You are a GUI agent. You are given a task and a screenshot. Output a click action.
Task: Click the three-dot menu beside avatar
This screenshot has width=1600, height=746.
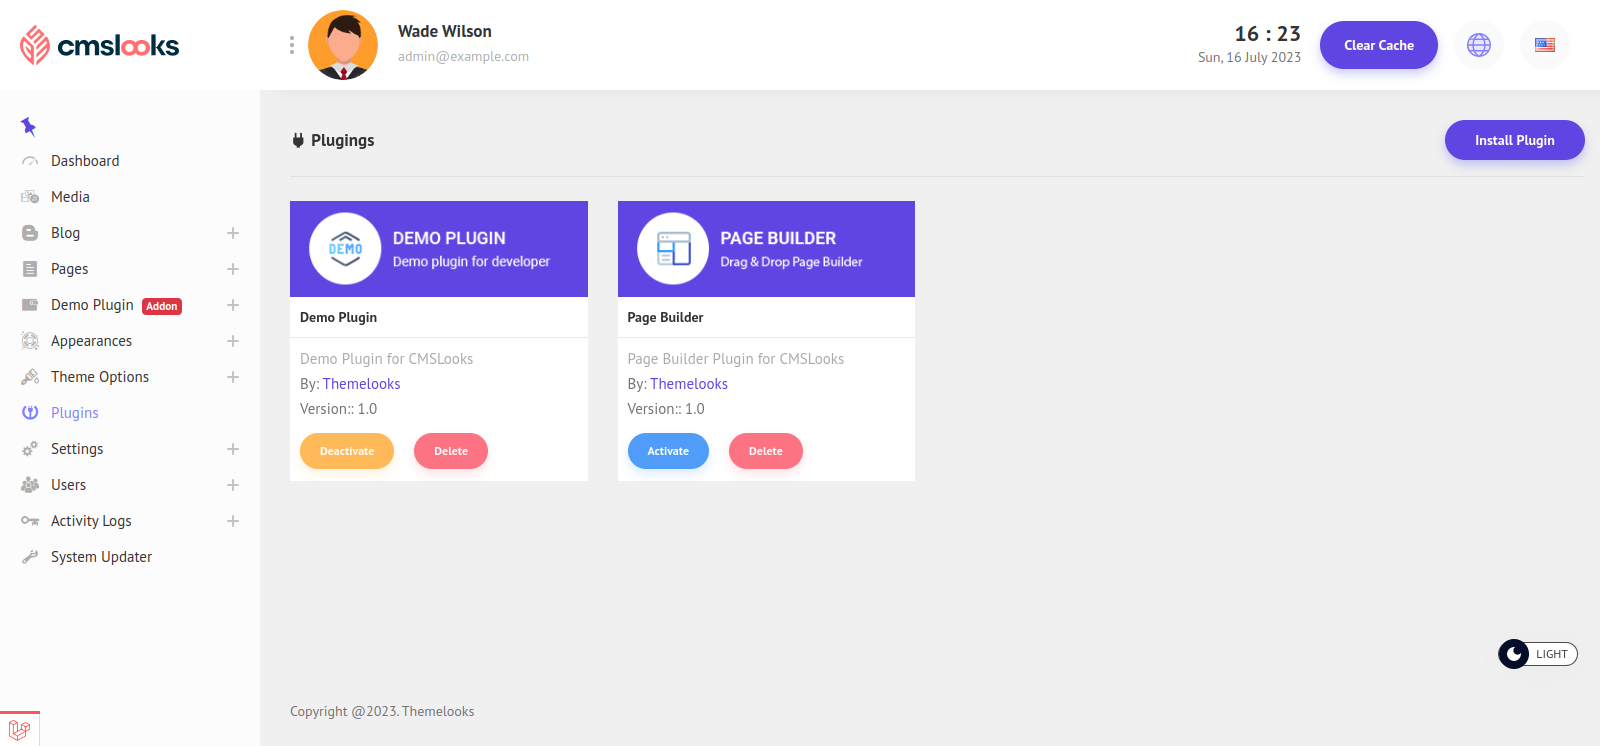pos(291,45)
